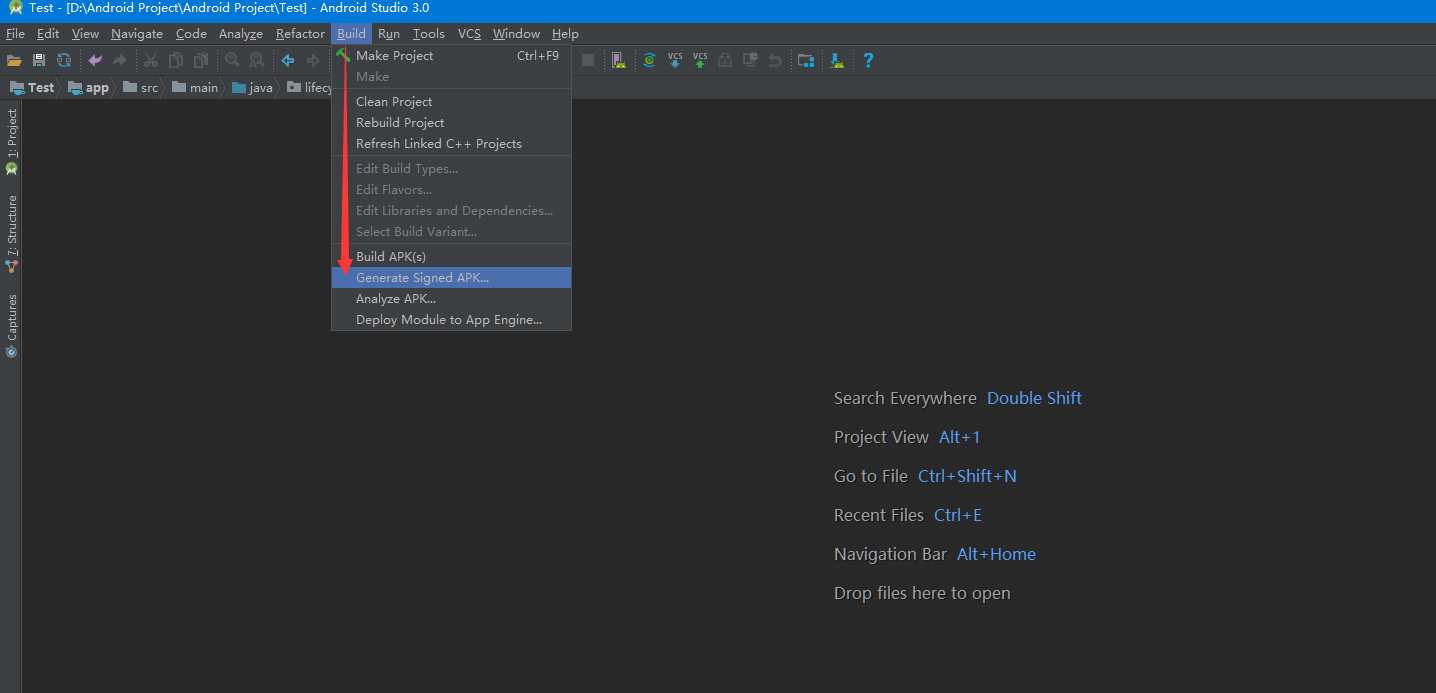
Task: Click the Synchronize toolbar icon
Action: (x=64, y=60)
